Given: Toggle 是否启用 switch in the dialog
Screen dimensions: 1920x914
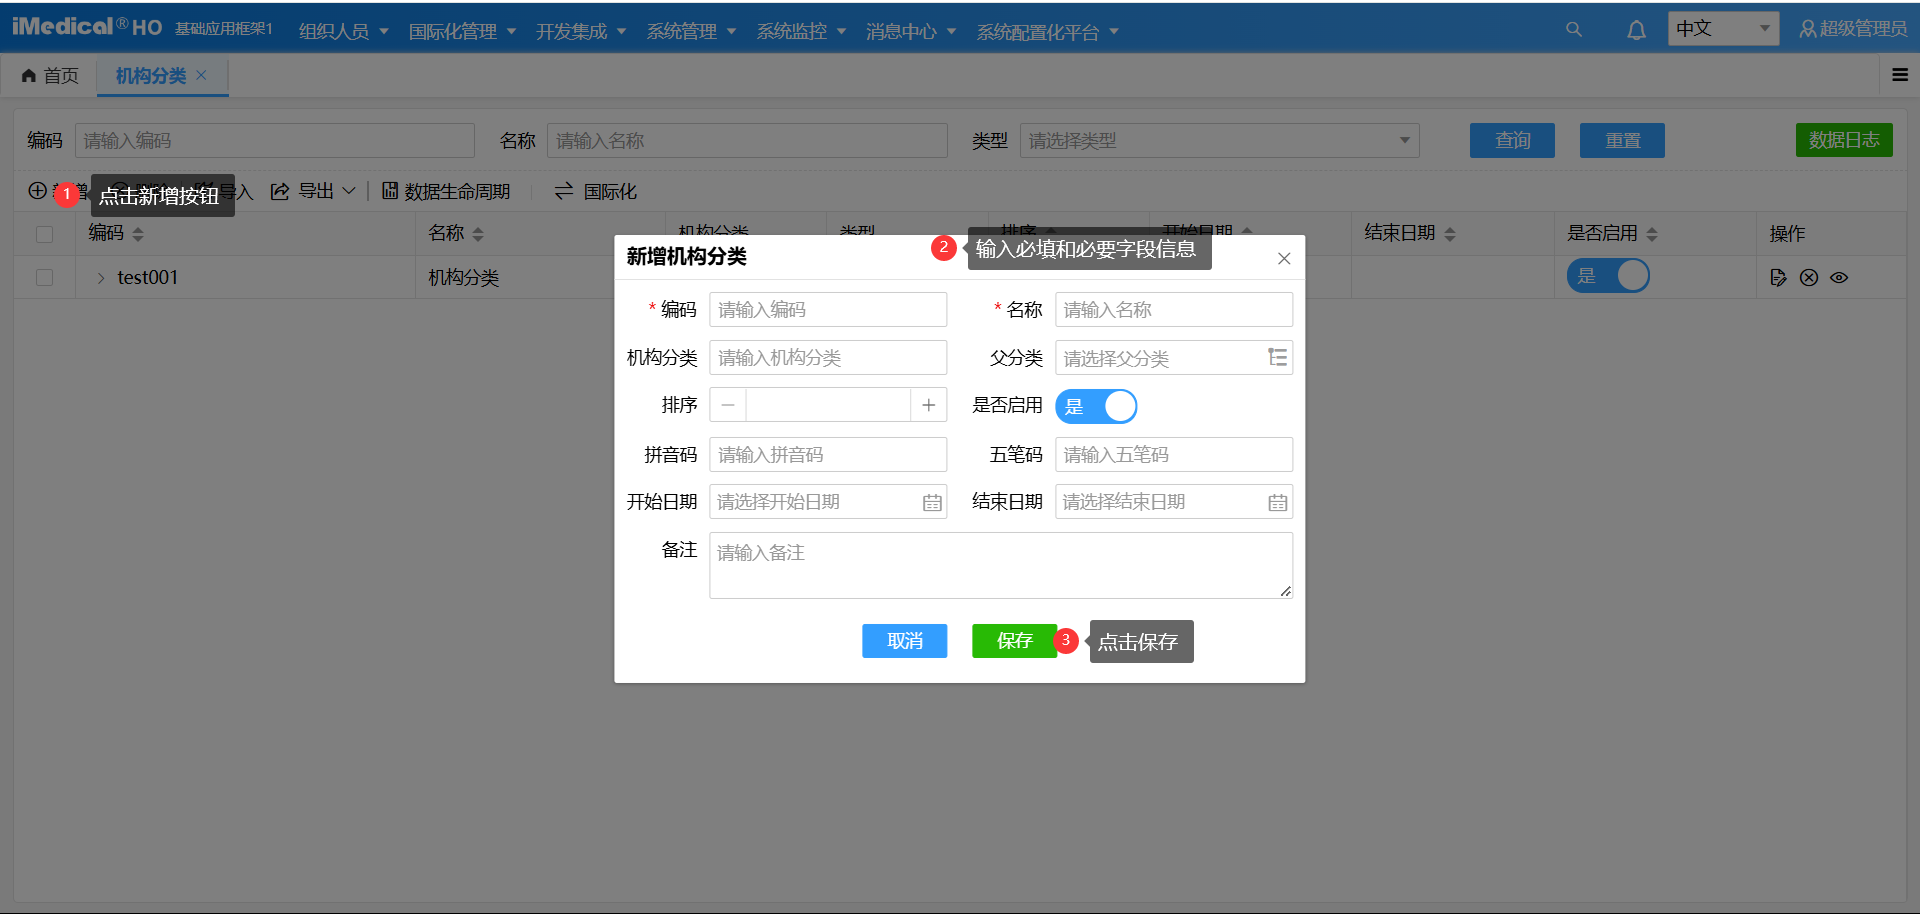Looking at the screenshot, I should [1096, 406].
